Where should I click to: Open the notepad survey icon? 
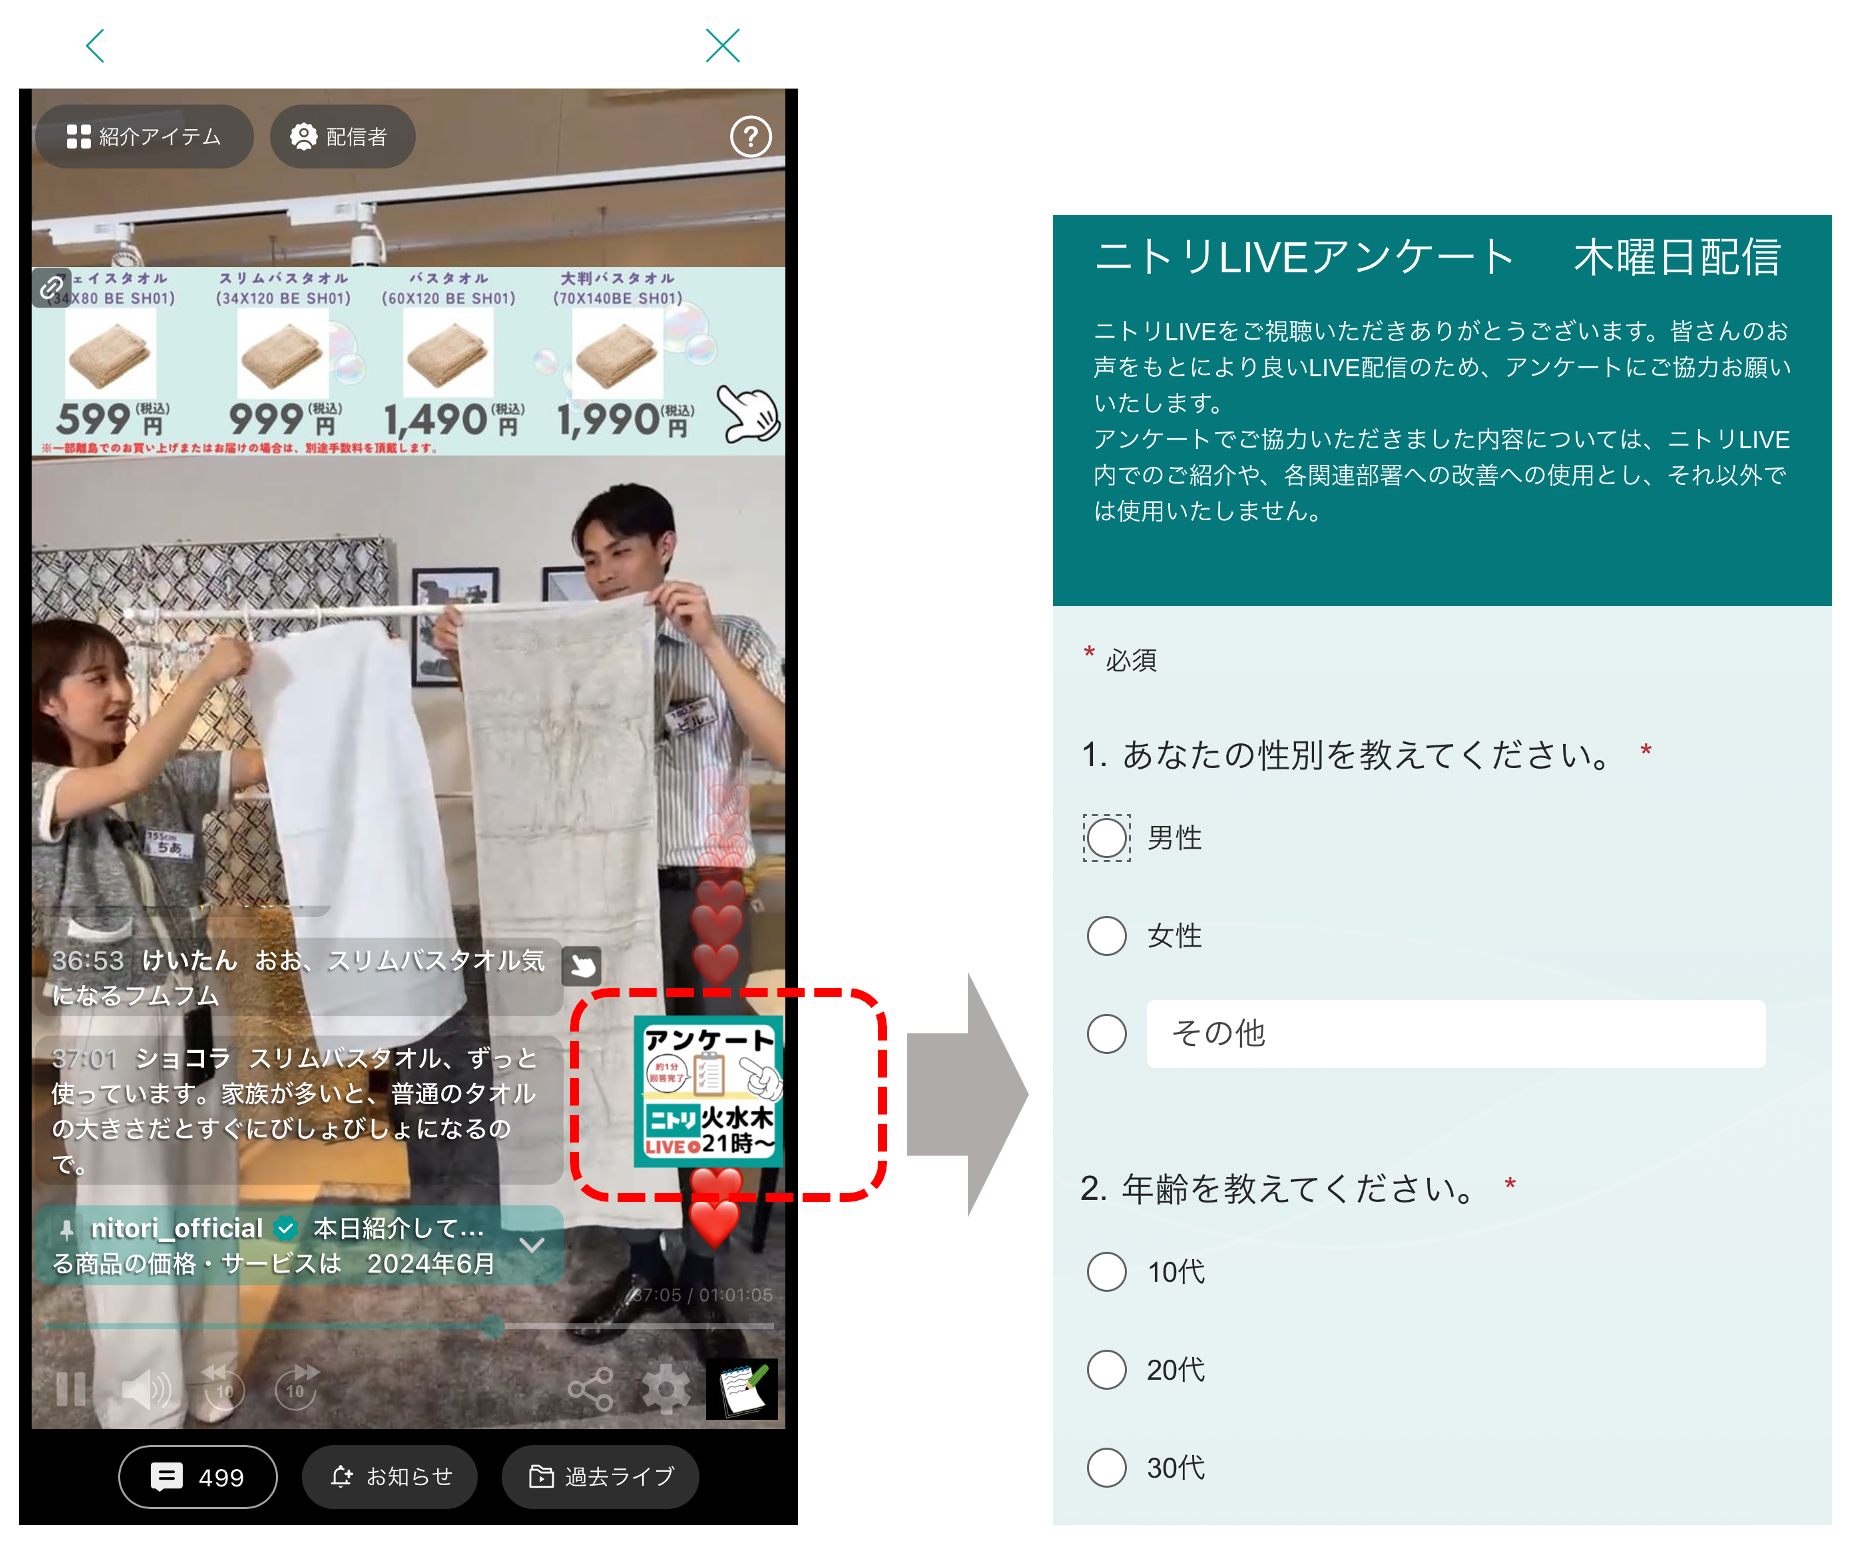coord(742,1389)
